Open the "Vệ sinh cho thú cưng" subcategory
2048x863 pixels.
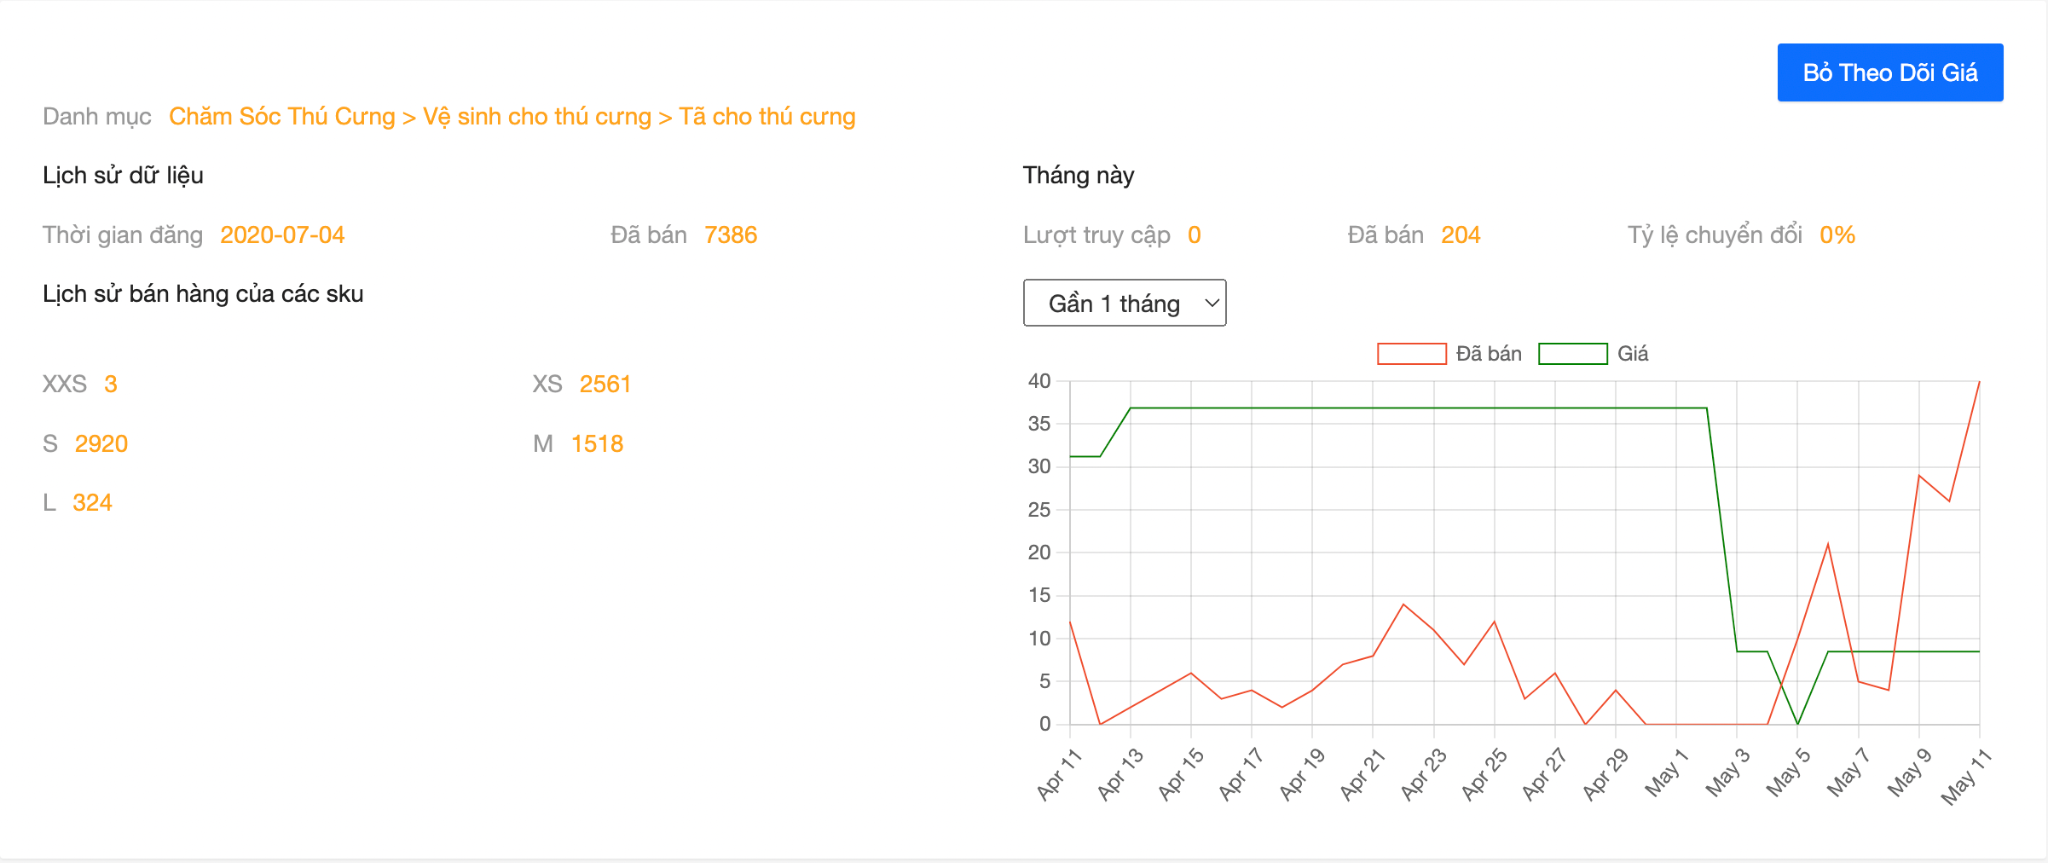(x=536, y=116)
